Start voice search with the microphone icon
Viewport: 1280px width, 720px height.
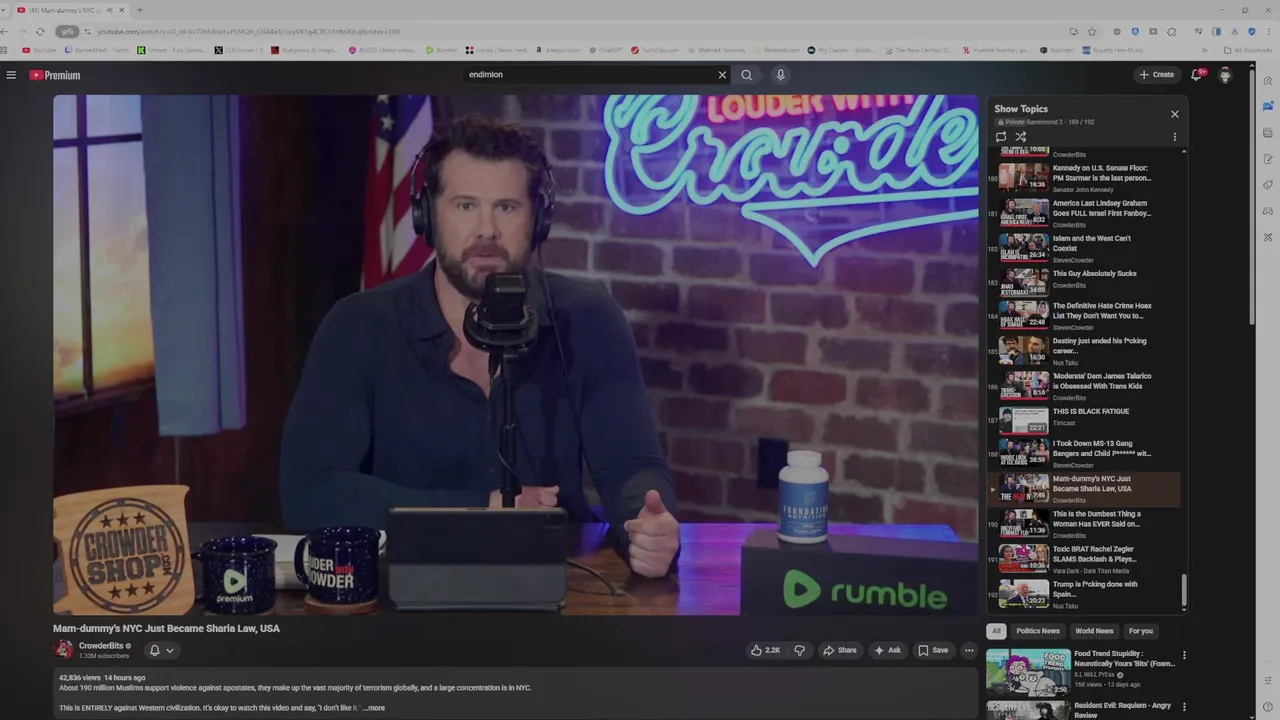click(781, 75)
